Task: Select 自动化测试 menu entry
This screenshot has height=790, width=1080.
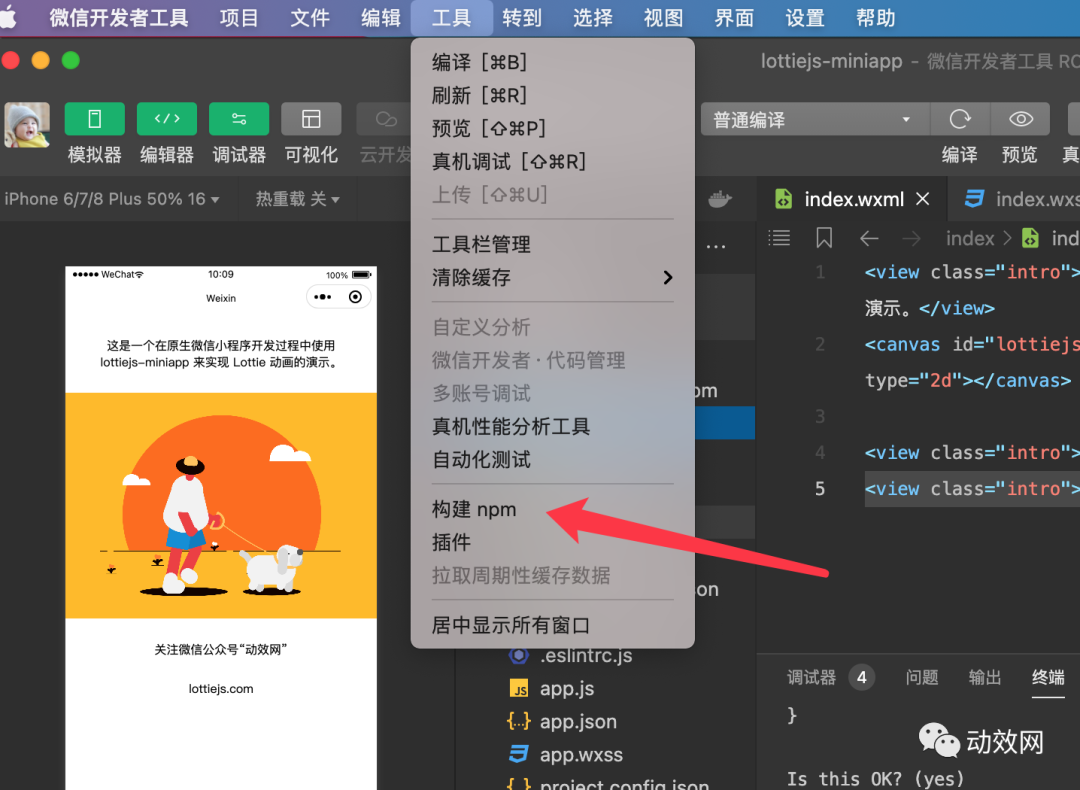Action: pyautogui.click(x=552, y=459)
